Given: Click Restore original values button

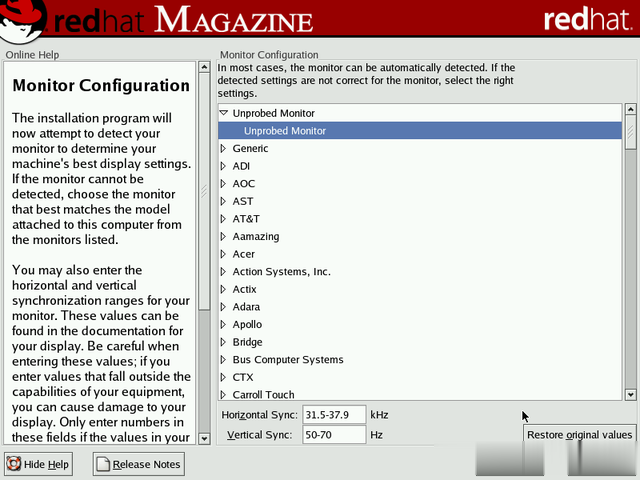Looking at the screenshot, I should 580,435.
